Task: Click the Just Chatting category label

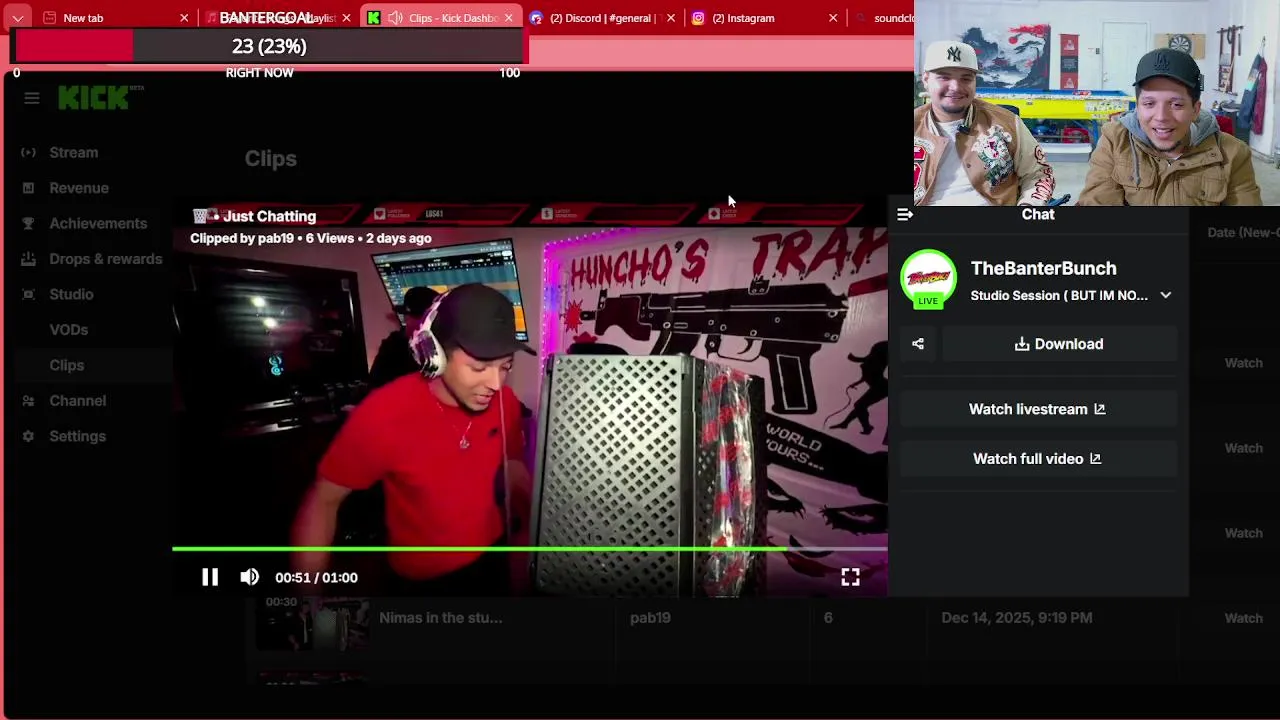Action: coord(269,216)
